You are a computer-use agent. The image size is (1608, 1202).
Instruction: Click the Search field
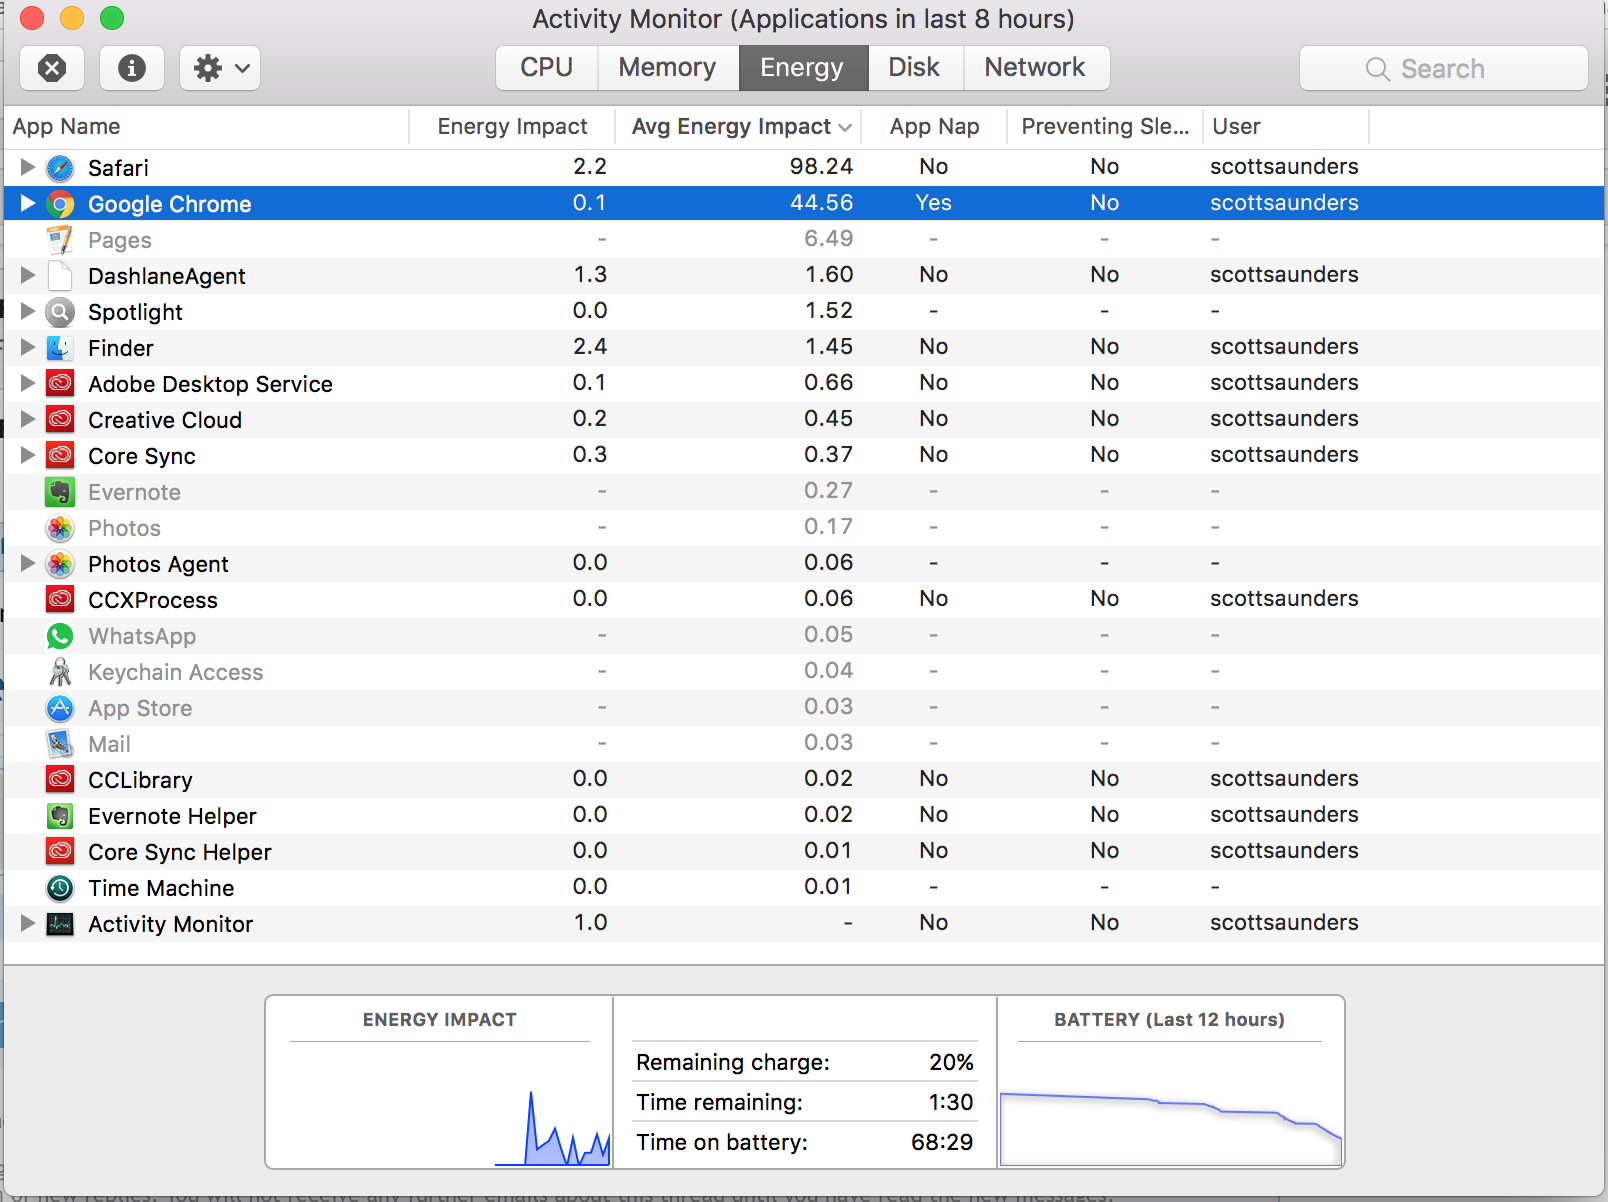click(x=1444, y=68)
